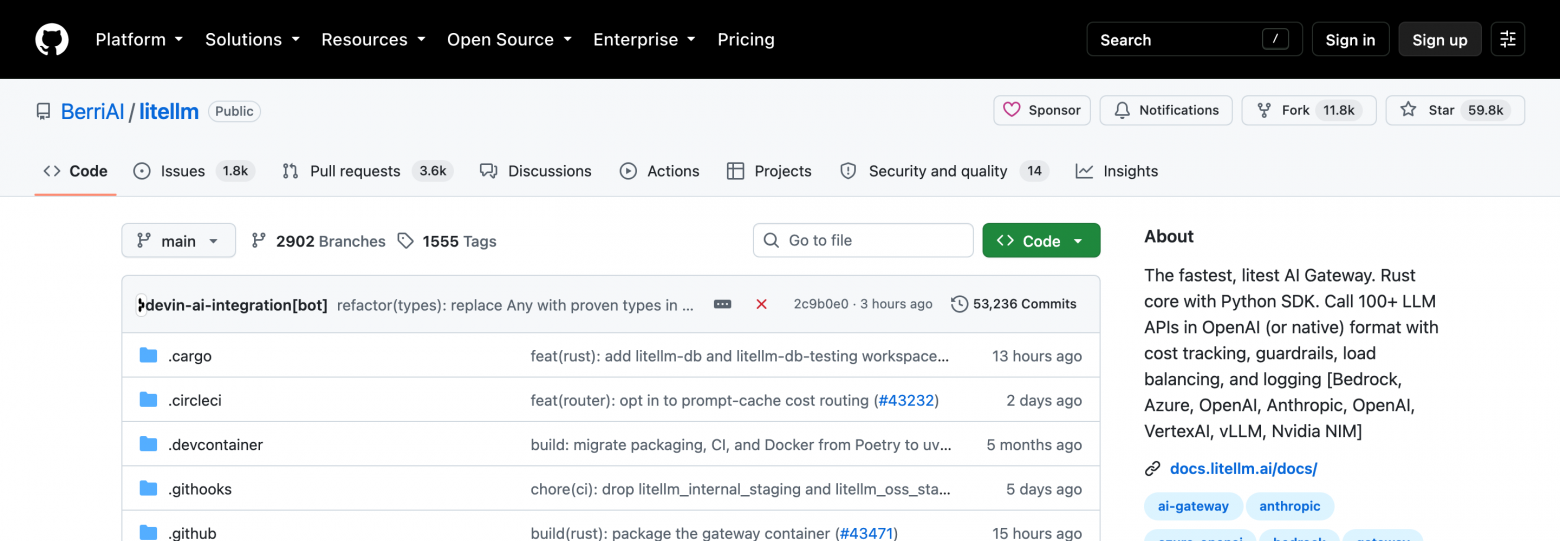Open the Pull requests tab
The height and width of the screenshot is (541, 1560).
(367, 171)
